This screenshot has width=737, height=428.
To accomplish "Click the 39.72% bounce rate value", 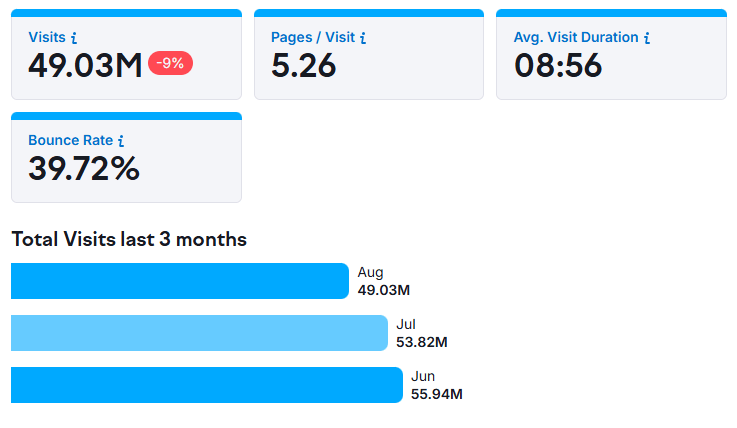I will pos(84,168).
